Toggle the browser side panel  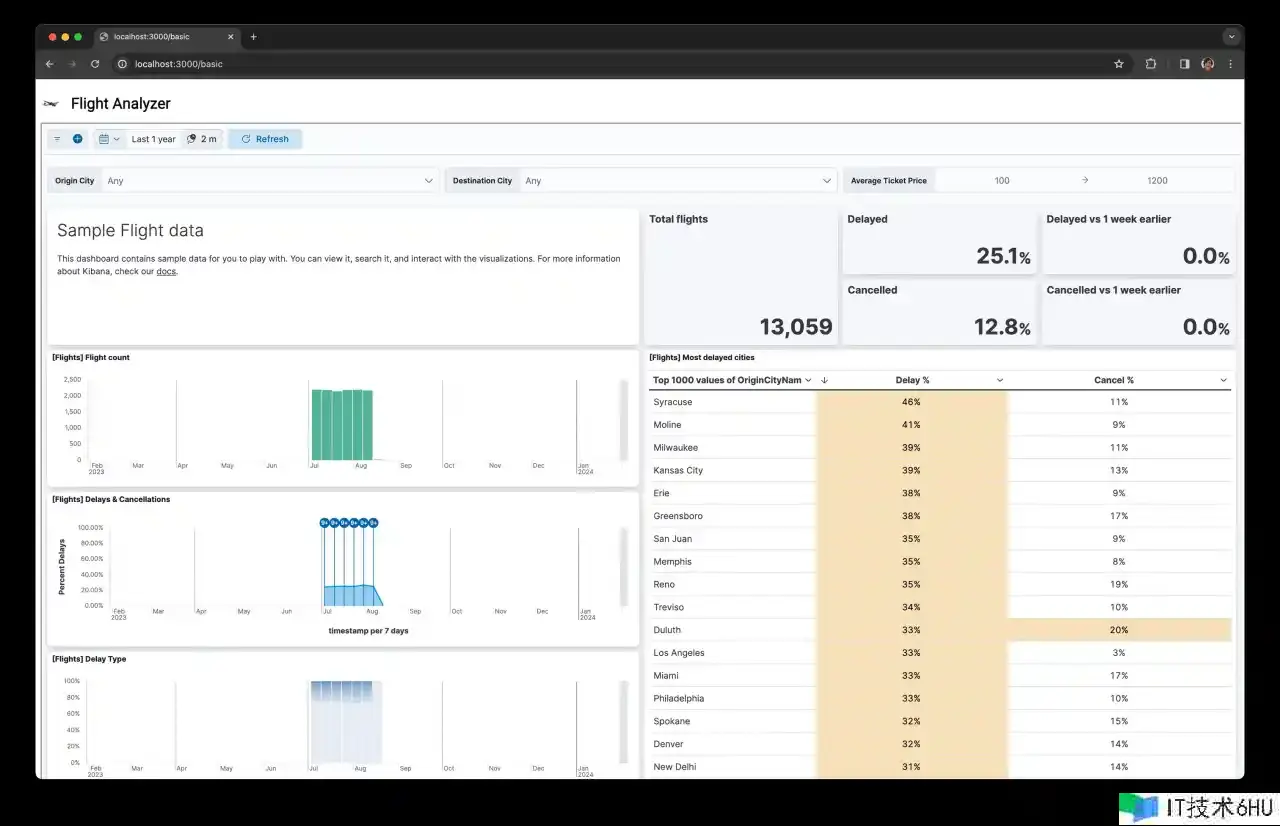1184,64
